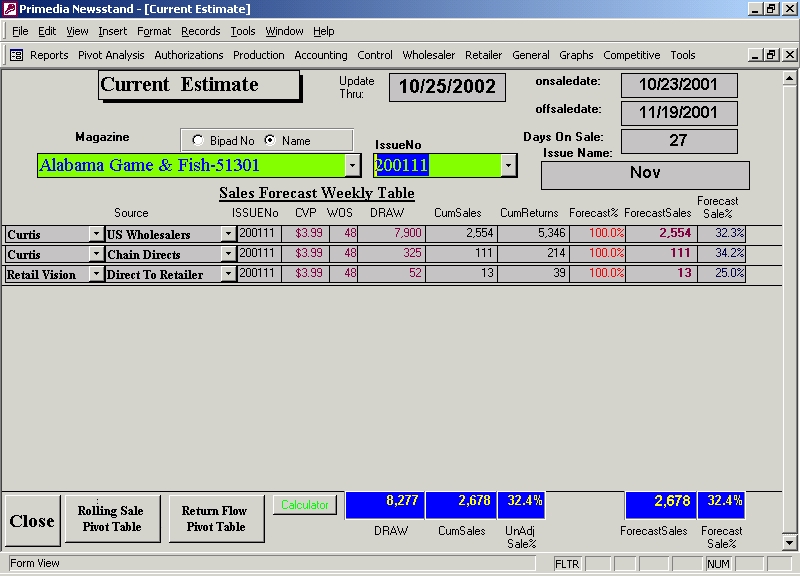Open the Retail Vision row dropdown
Screen dimensions: 800x576
tap(96, 274)
